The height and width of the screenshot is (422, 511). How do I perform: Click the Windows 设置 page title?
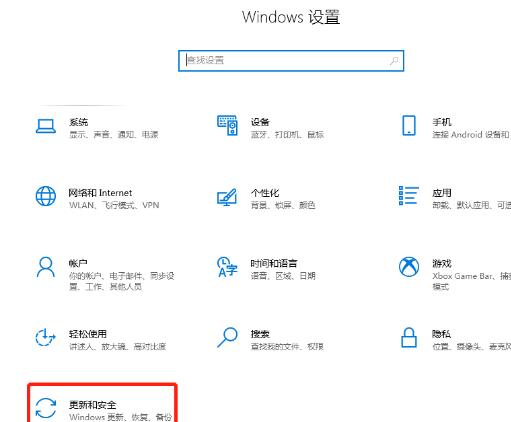291,17
